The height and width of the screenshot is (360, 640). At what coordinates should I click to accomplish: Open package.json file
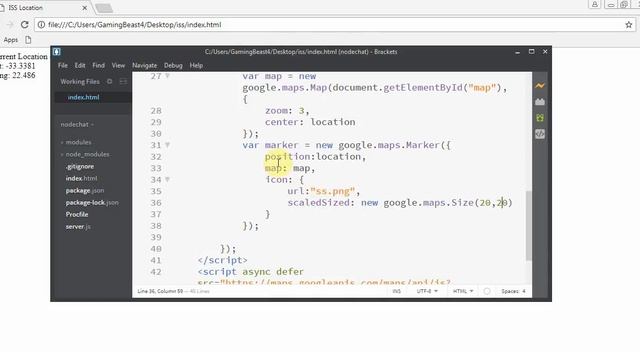(84, 191)
